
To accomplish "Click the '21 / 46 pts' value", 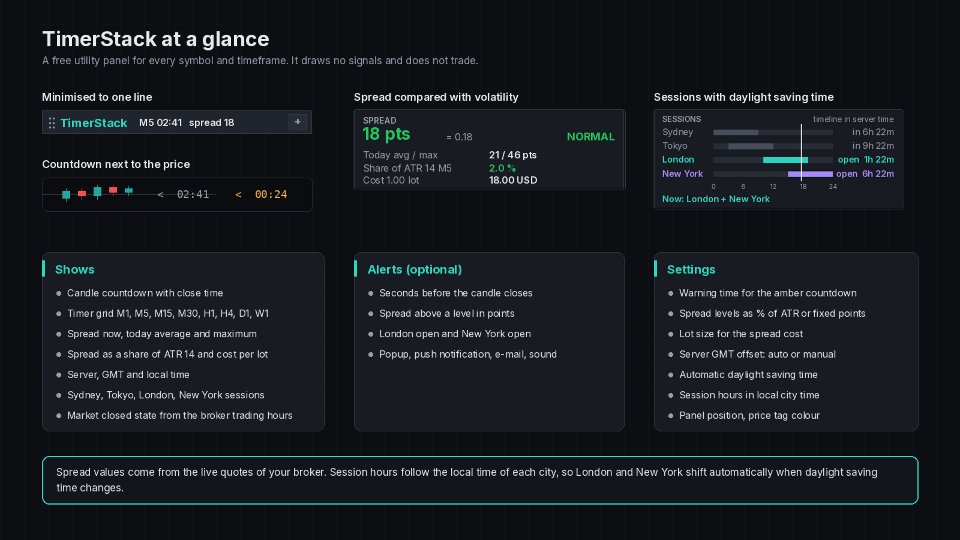I will click(x=512, y=155).
